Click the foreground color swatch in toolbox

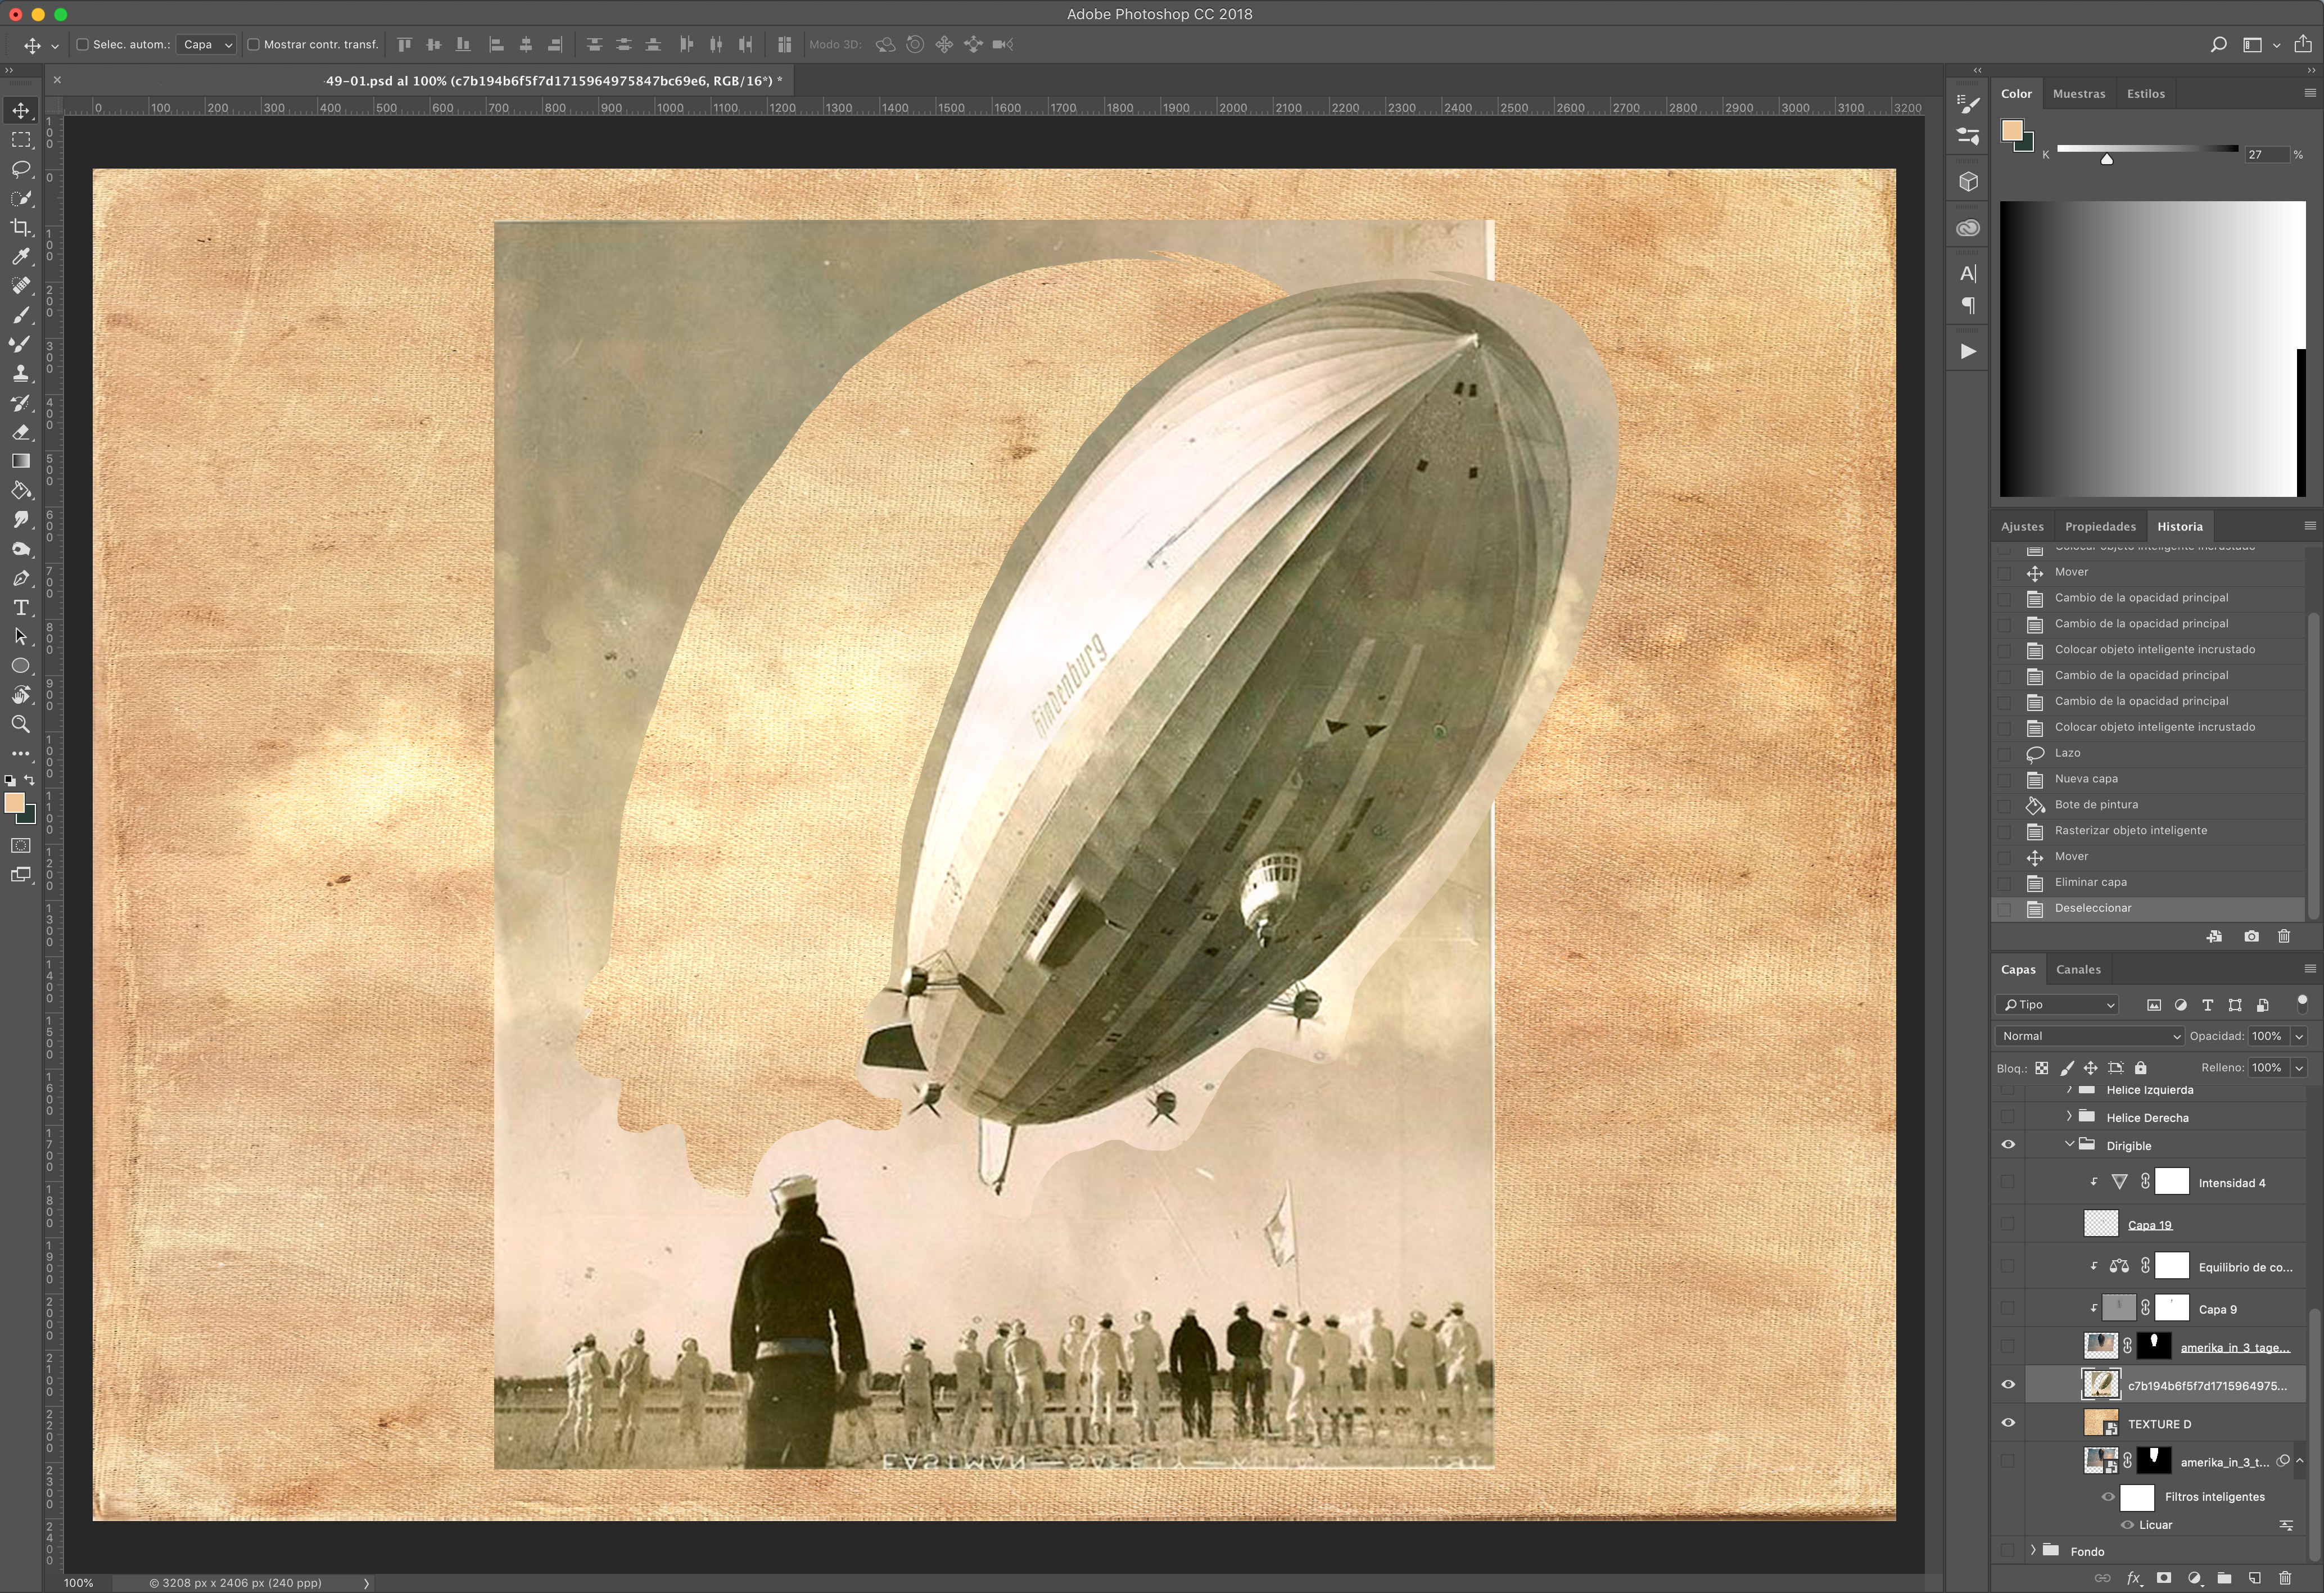point(15,803)
